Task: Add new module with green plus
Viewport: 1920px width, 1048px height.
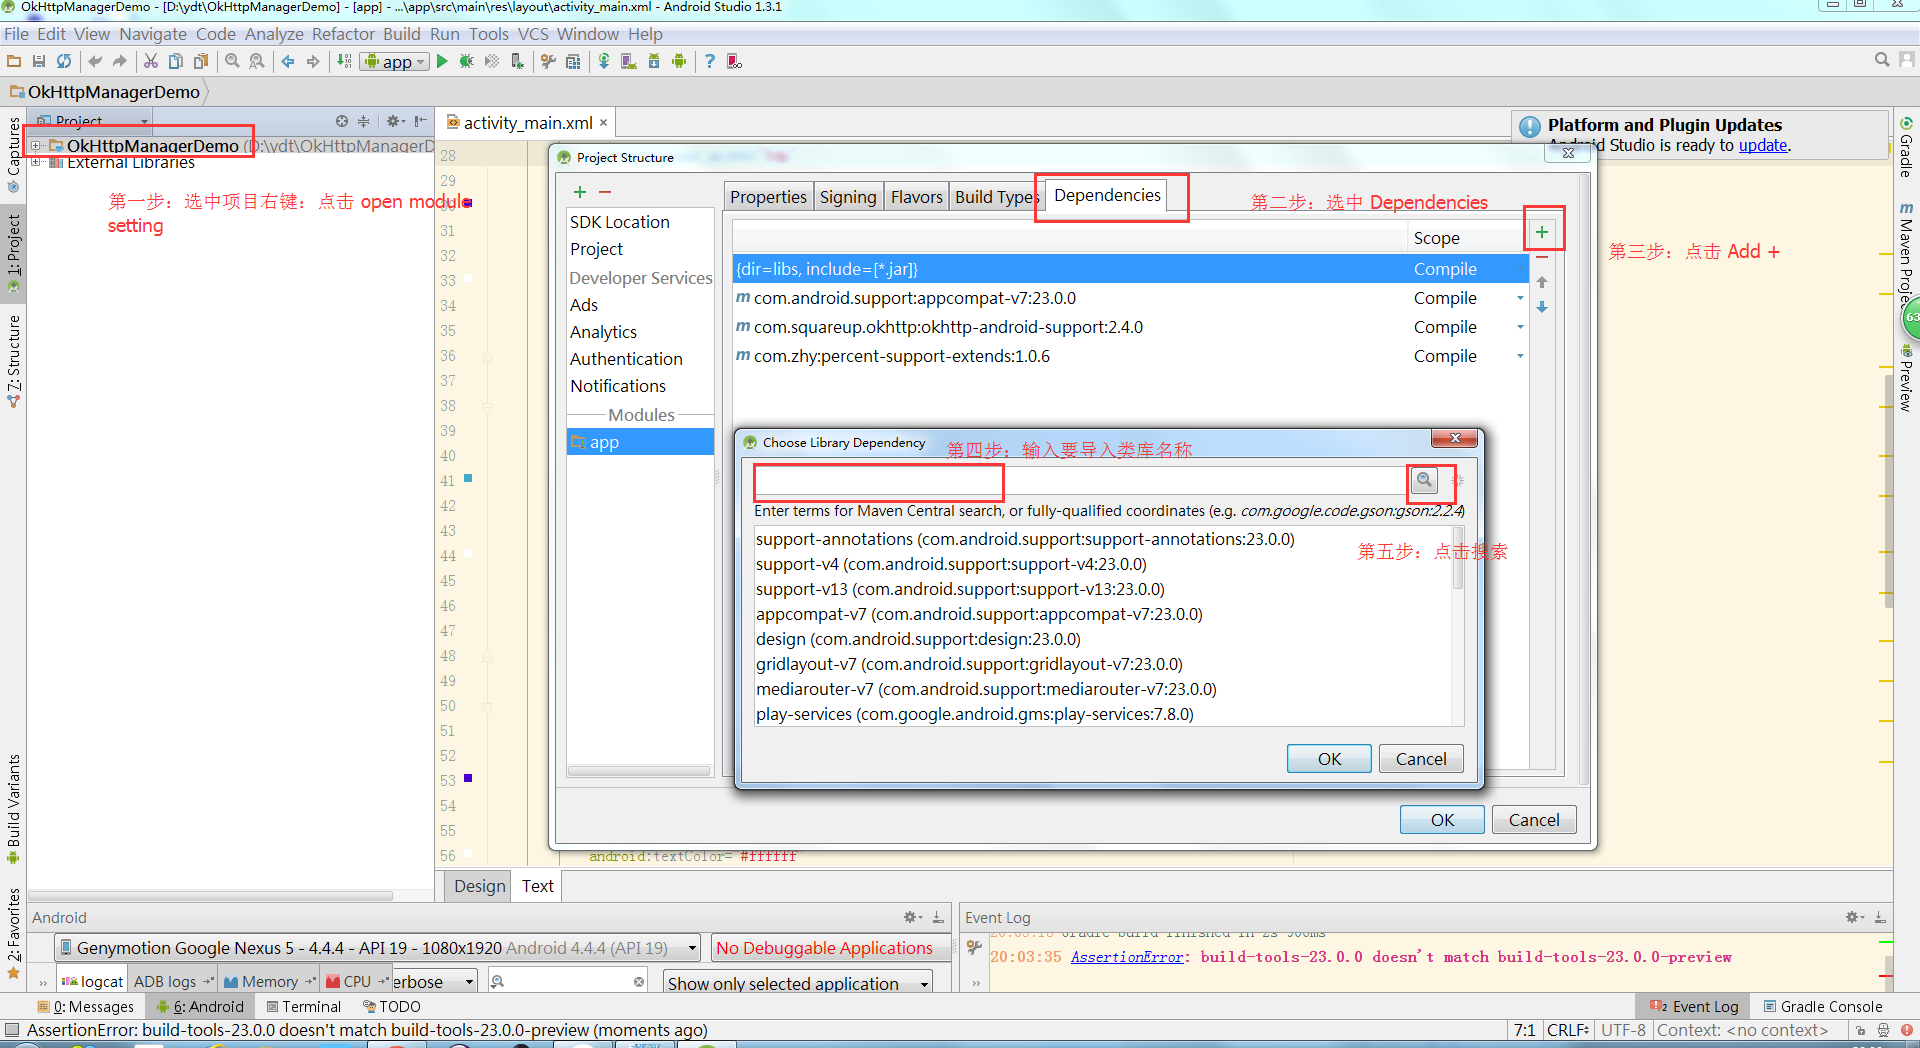Action: pos(580,192)
